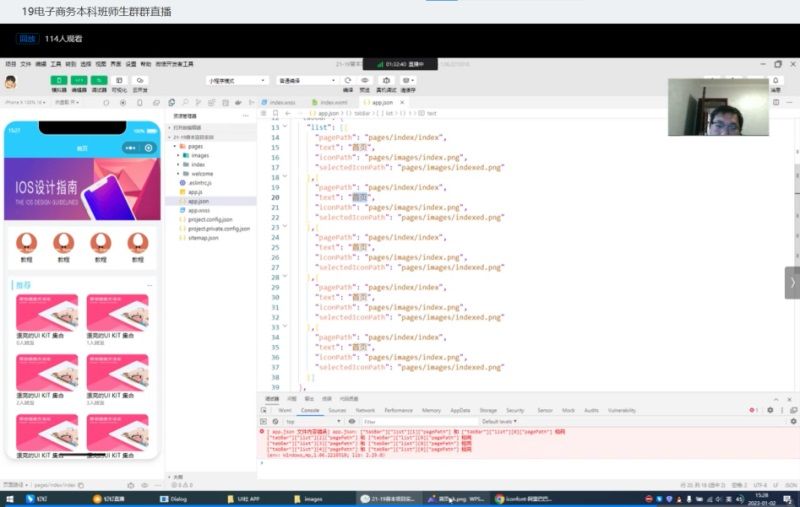This screenshot has height=507, width=800.
Task: Click the 编译 compile refresh icon
Action: coord(348,80)
